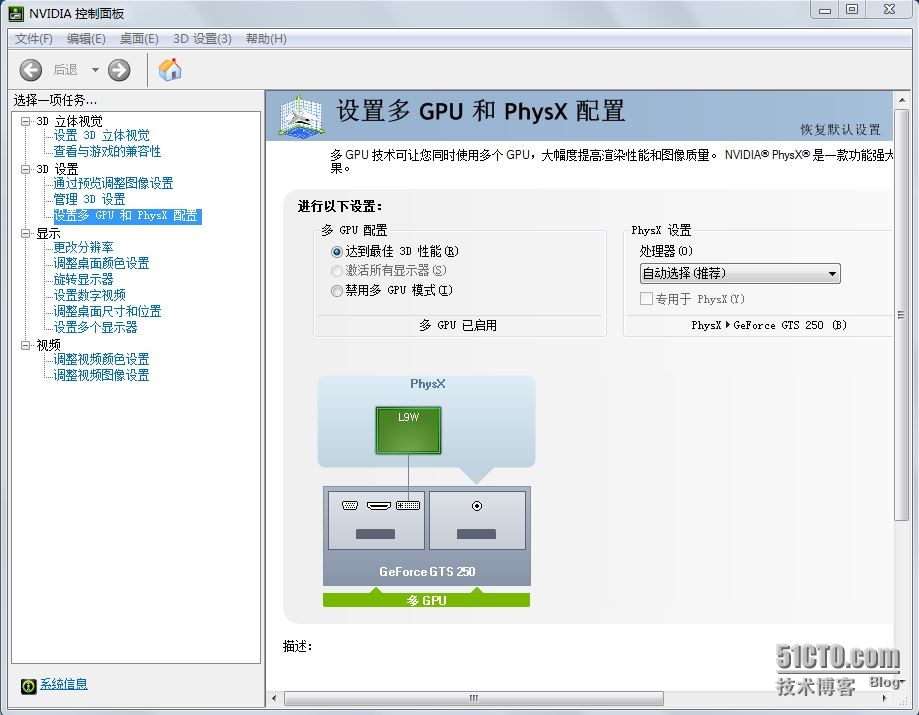This screenshot has height=715, width=919.
Task: Open 调整视频颜色设置 task
Action: pos(101,359)
